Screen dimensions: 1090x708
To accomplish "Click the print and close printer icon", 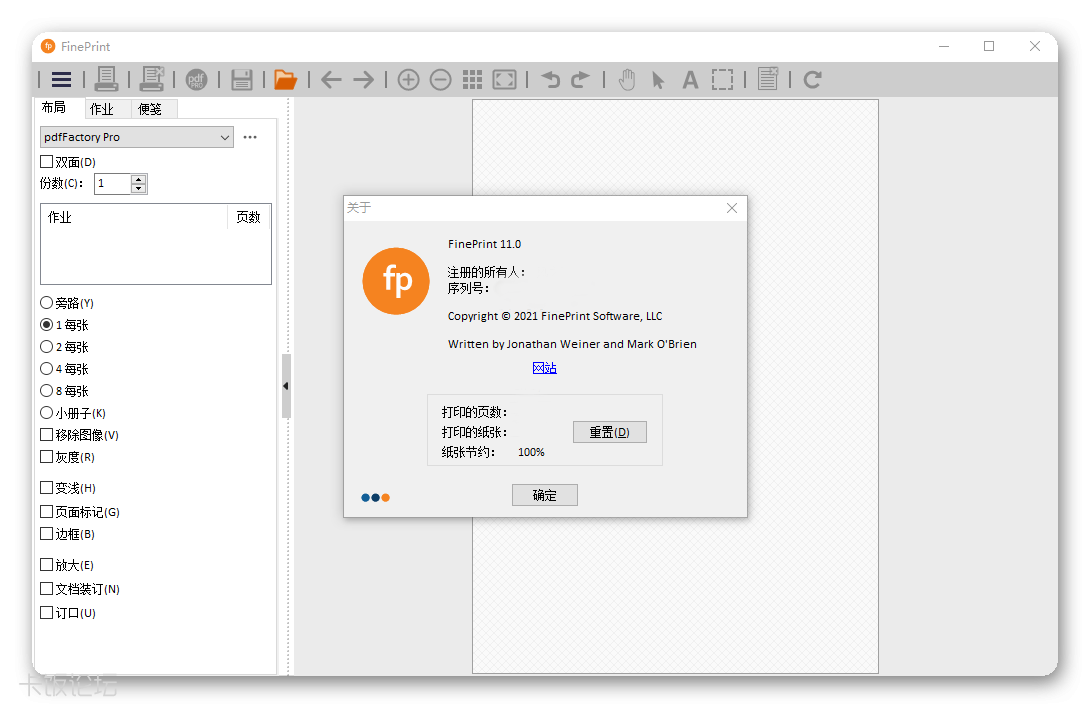I will coord(152,79).
